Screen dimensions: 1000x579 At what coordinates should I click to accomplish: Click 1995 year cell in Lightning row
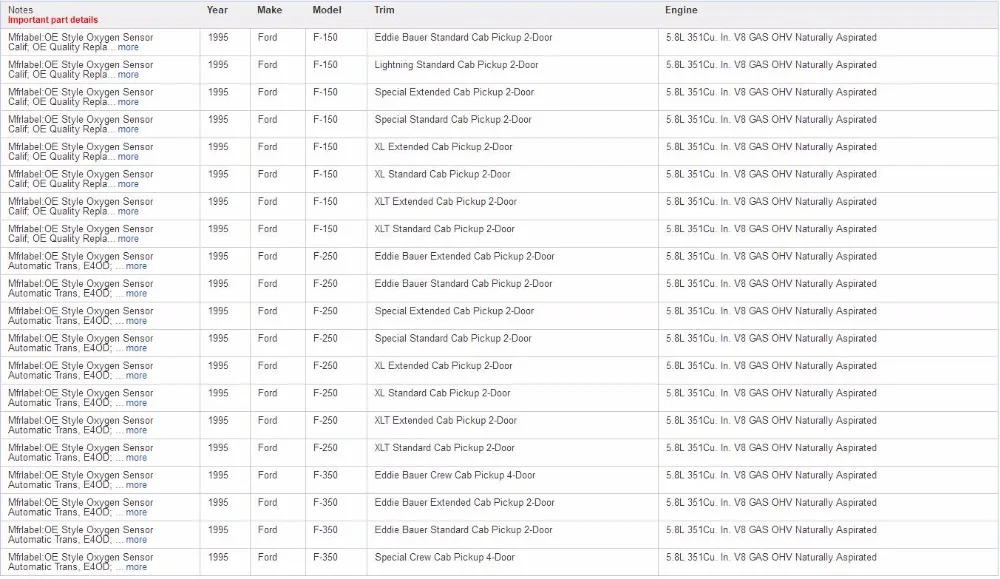(x=217, y=65)
